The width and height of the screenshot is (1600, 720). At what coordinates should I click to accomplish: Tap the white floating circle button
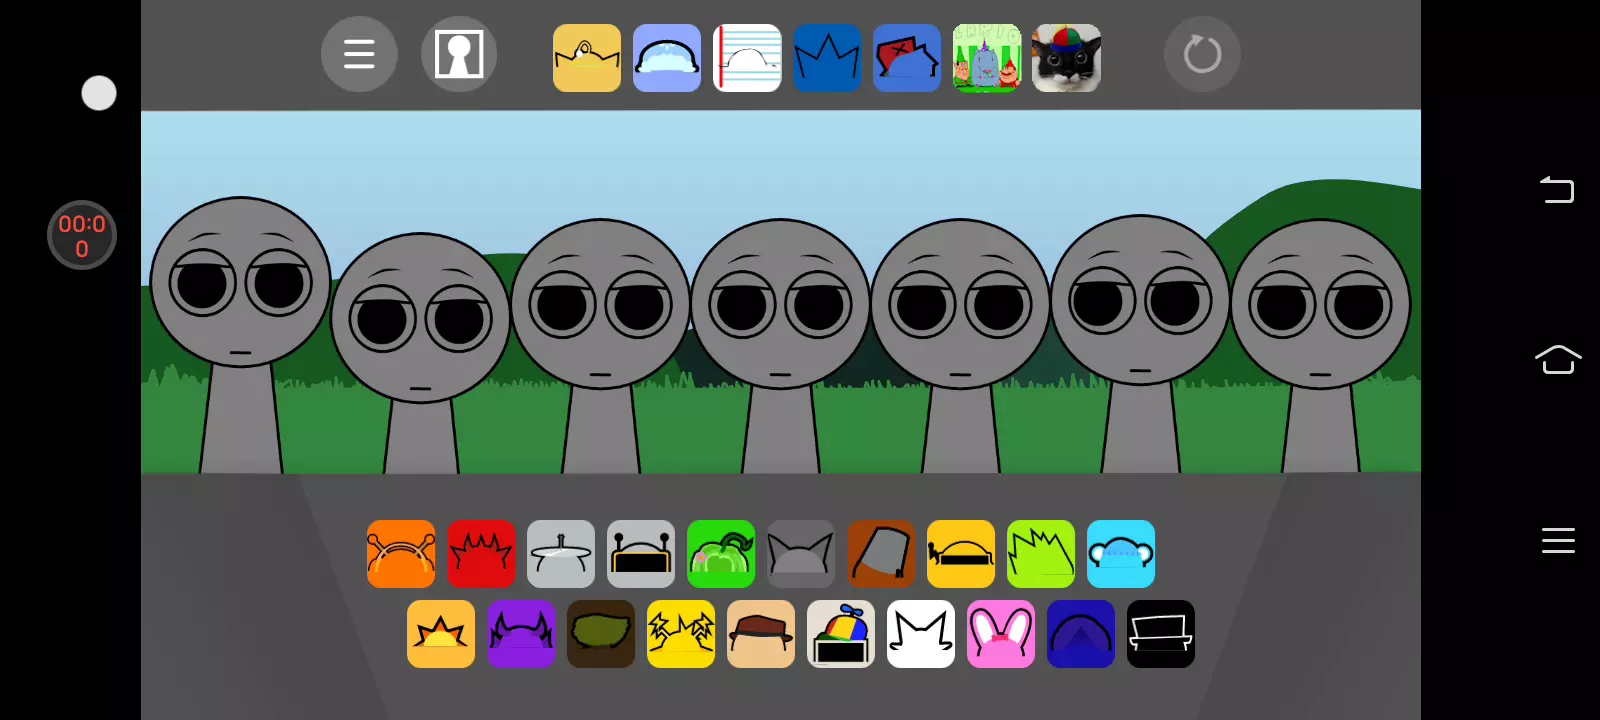tap(99, 93)
